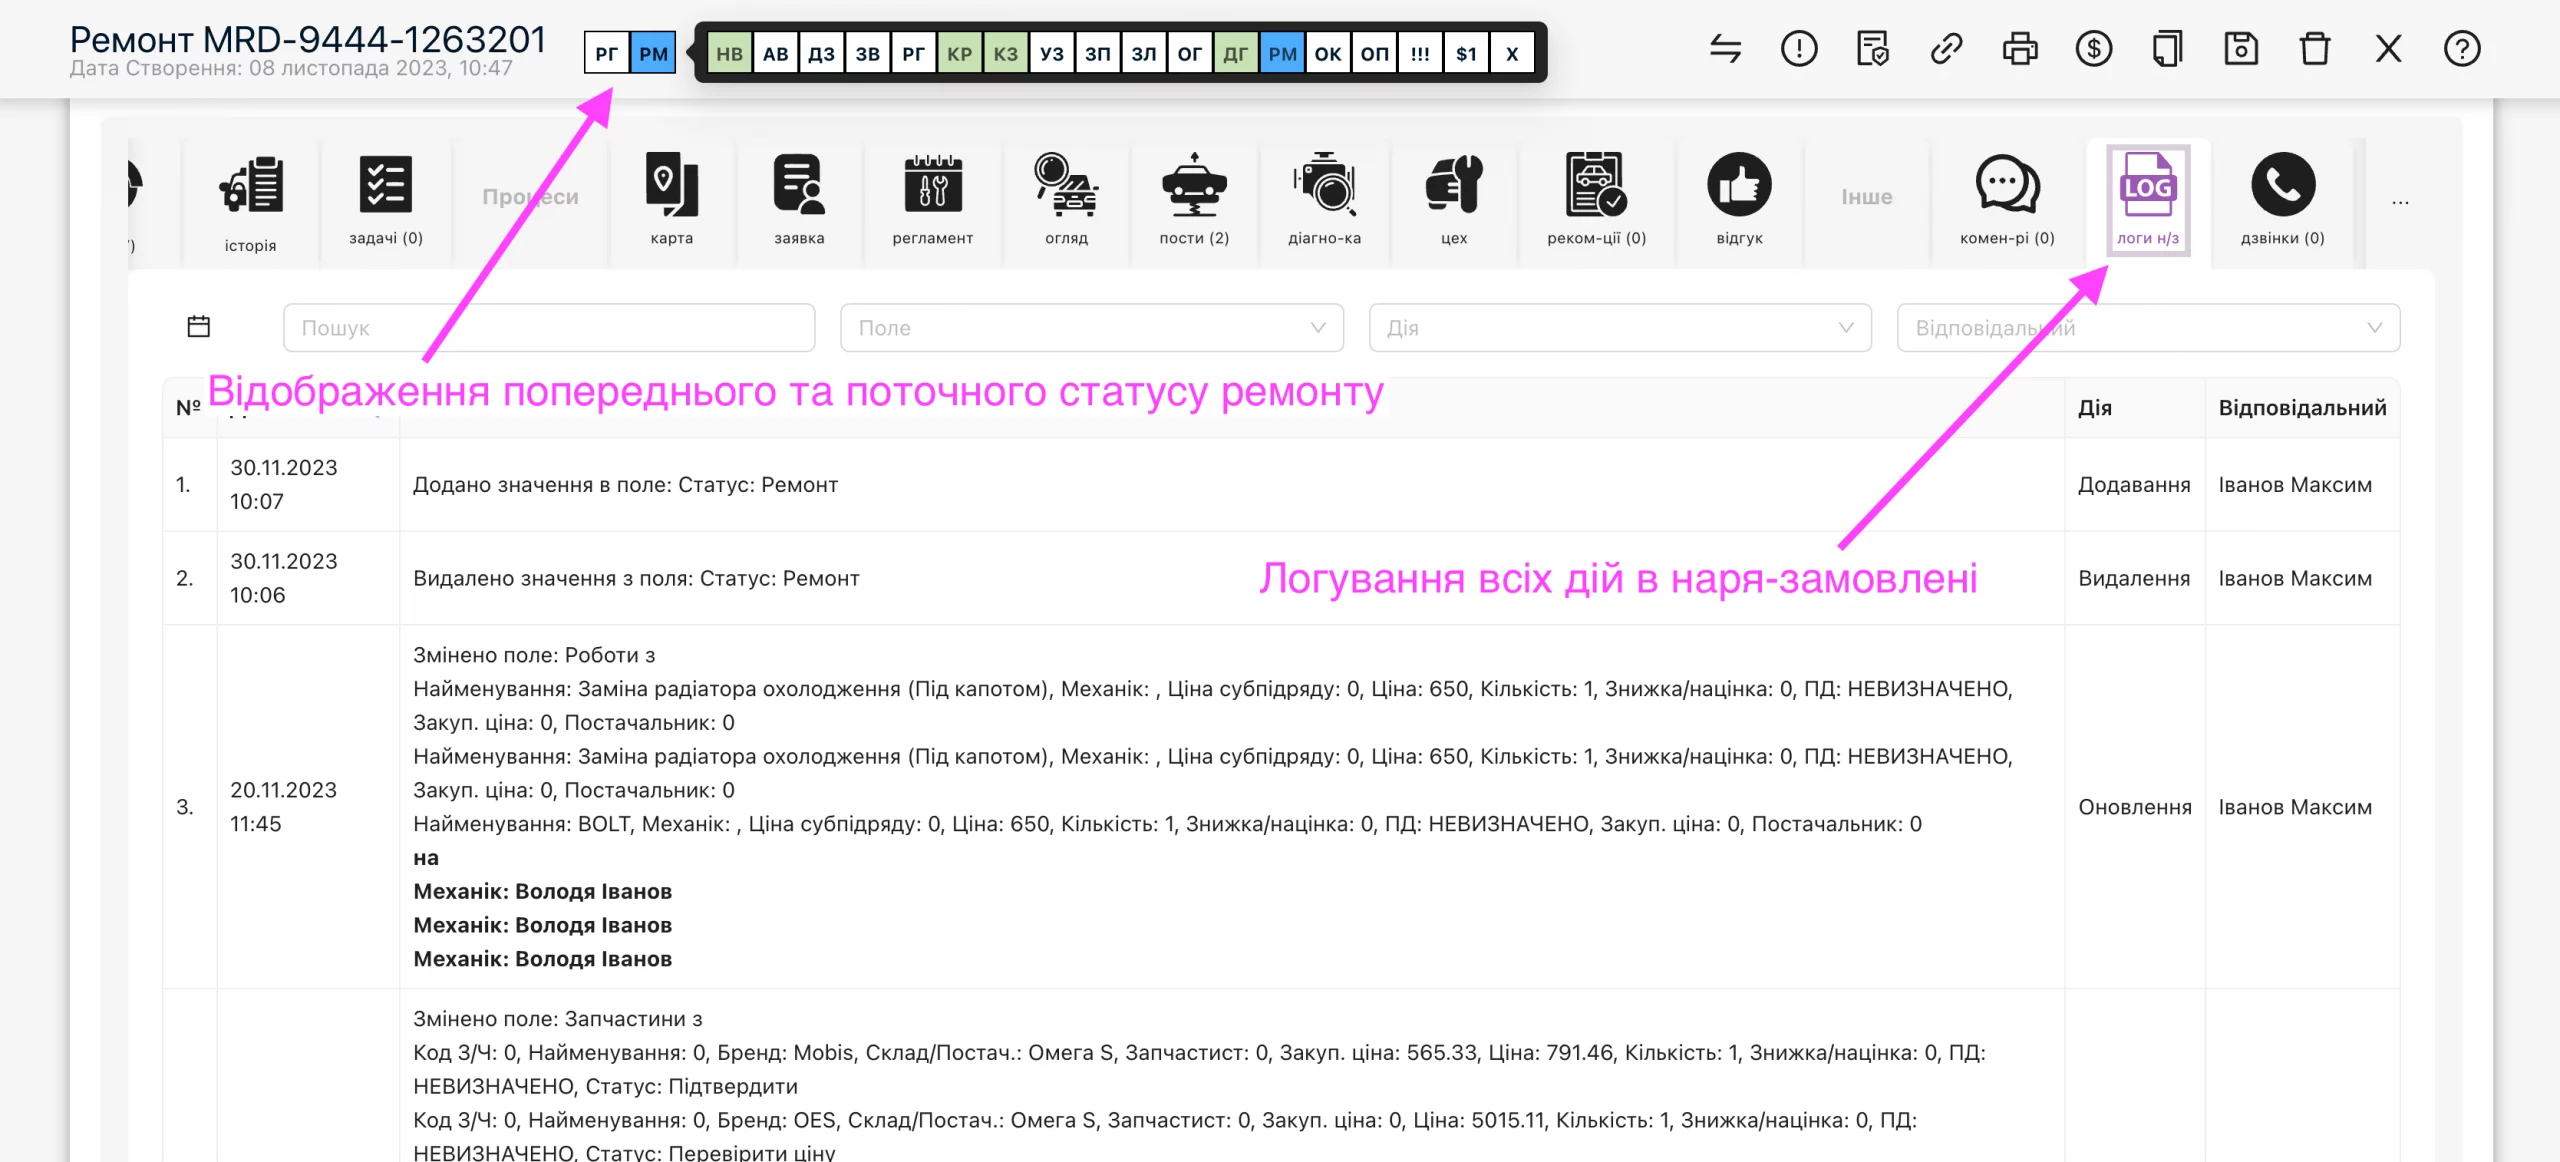Click the trash delete icon
This screenshot has width=2560, height=1162.
coord(2315,49)
